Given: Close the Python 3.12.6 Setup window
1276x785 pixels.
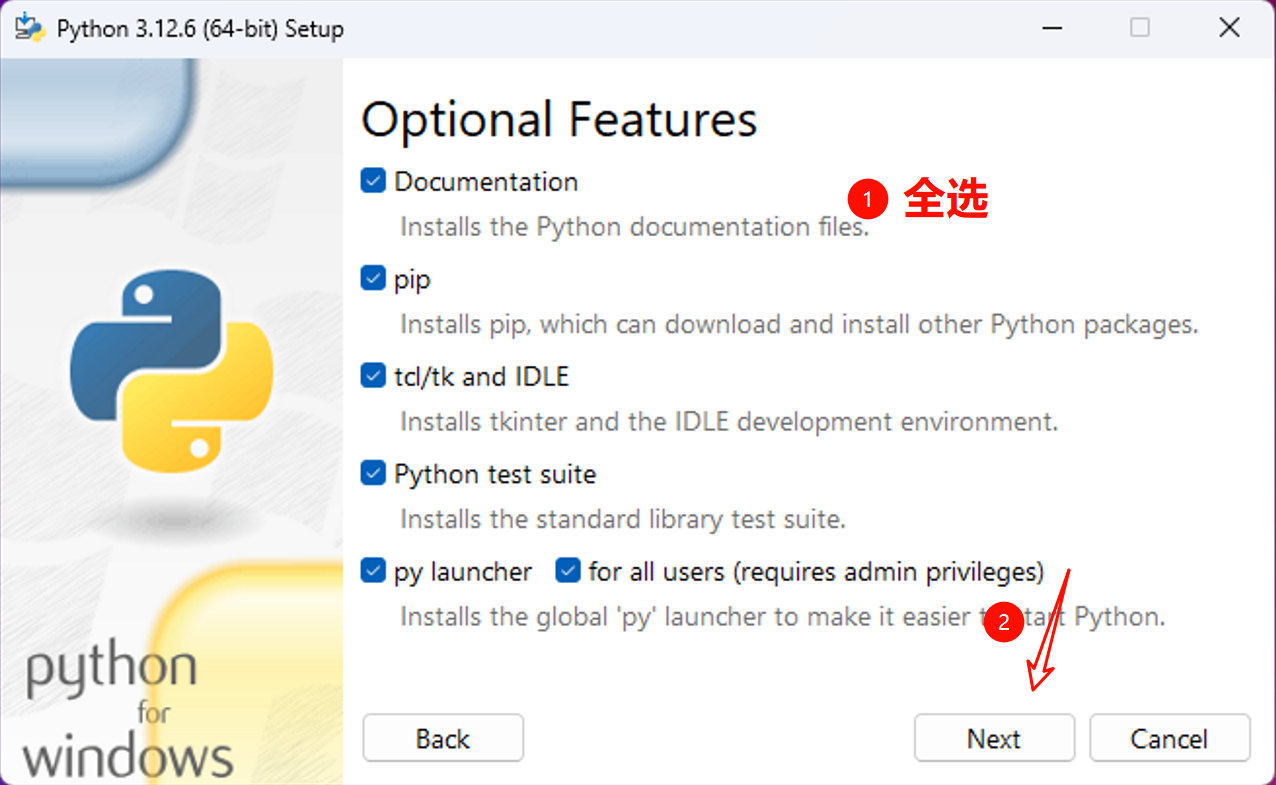Looking at the screenshot, I should point(1229,28).
